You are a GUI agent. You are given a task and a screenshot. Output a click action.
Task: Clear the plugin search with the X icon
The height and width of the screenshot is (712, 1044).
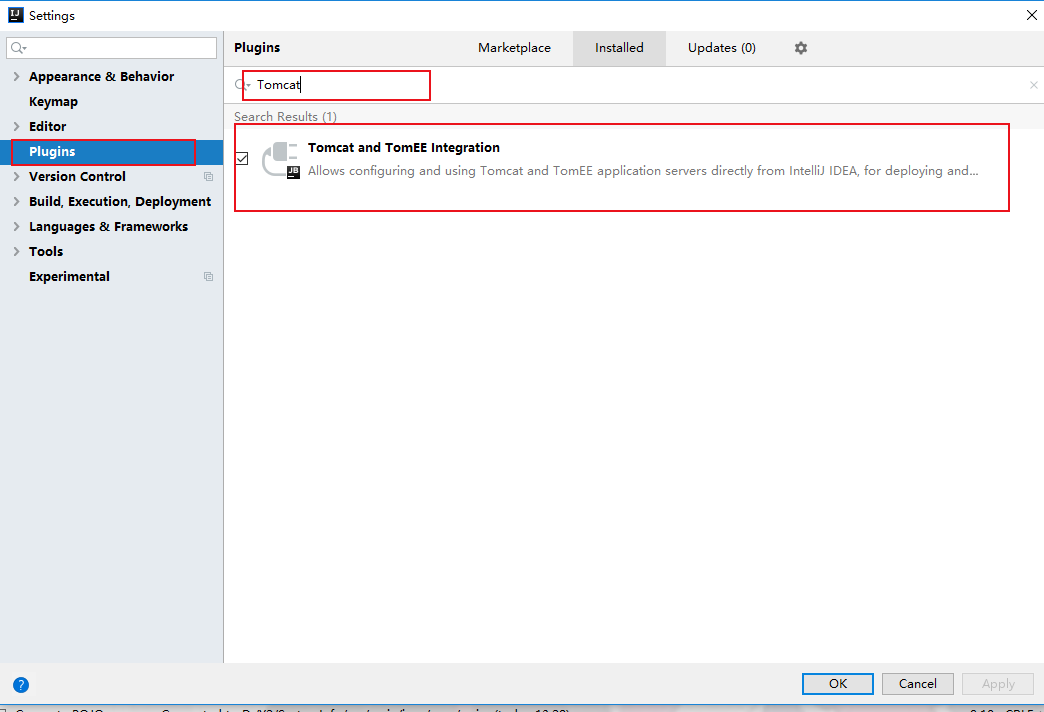pos(1033,85)
